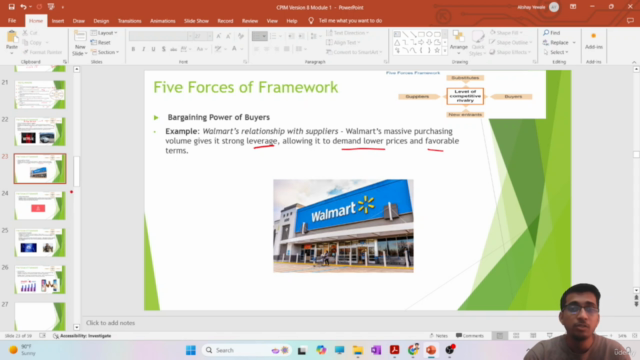Toggle text shadow
This screenshot has height=360, width=640.
pyautogui.click(x=164, y=49)
